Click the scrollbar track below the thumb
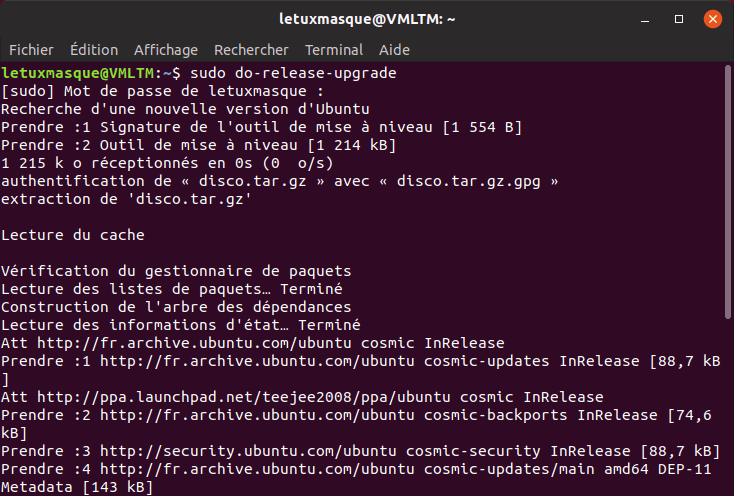 [x=728, y=407]
